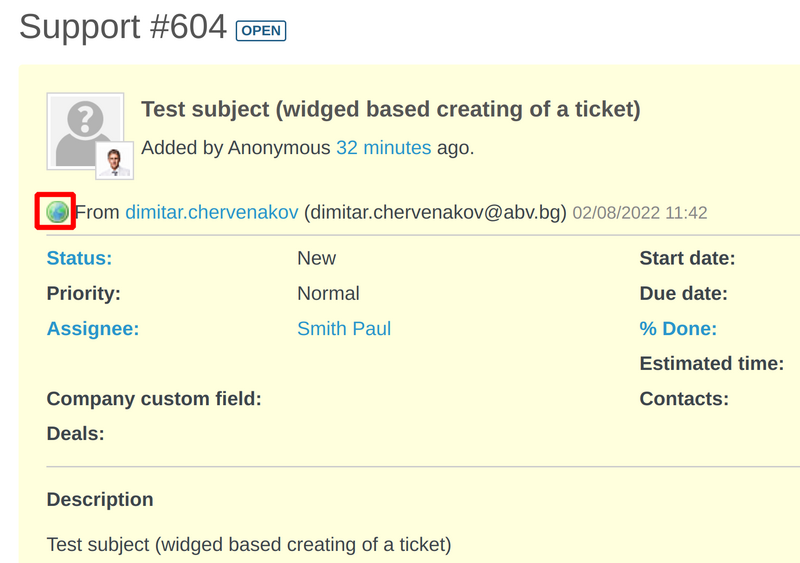
Task: Click the globe icon before From
Action: tap(58, 212)
